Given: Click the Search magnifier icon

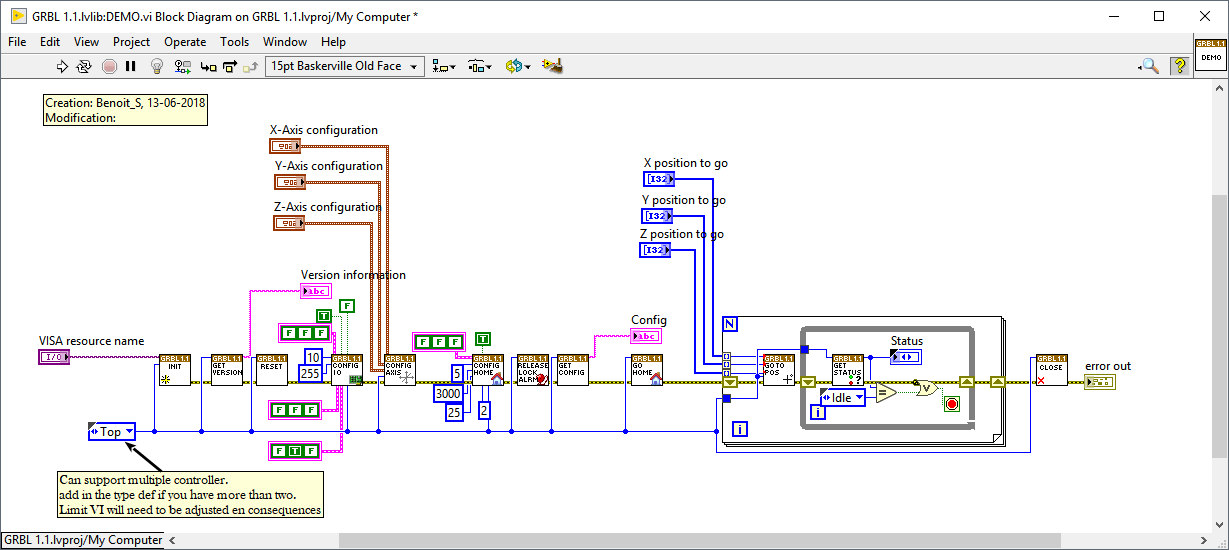Looking at the screenshot, I should pos(1149,66).
